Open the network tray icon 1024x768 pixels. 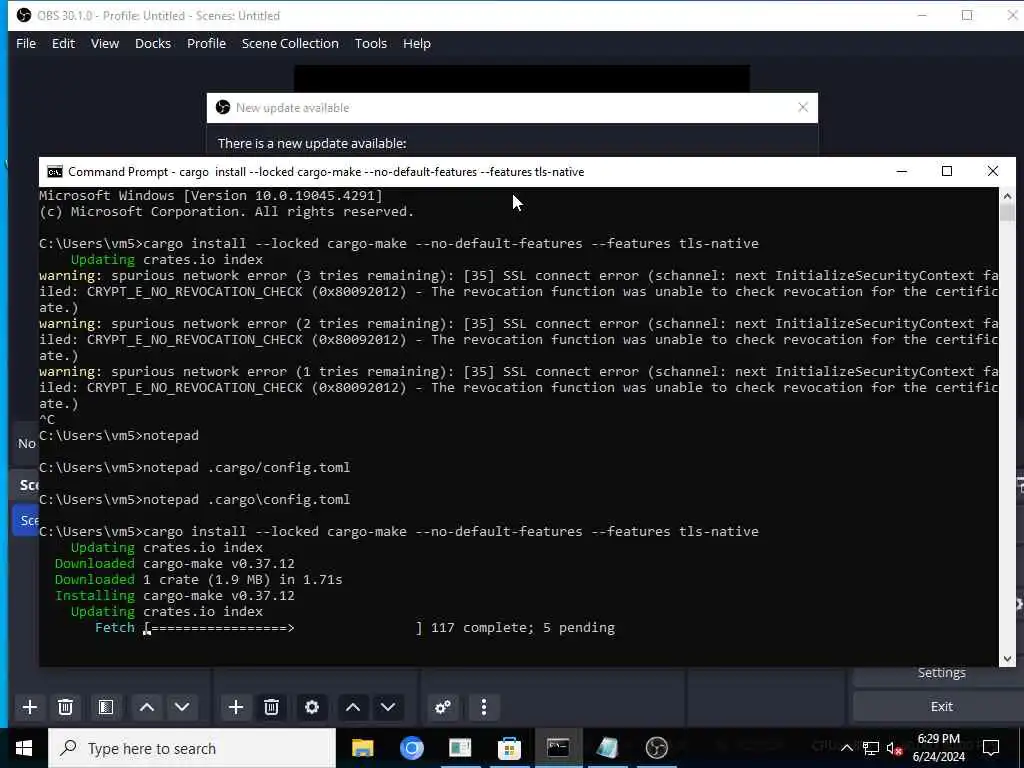tap(871, 748)
